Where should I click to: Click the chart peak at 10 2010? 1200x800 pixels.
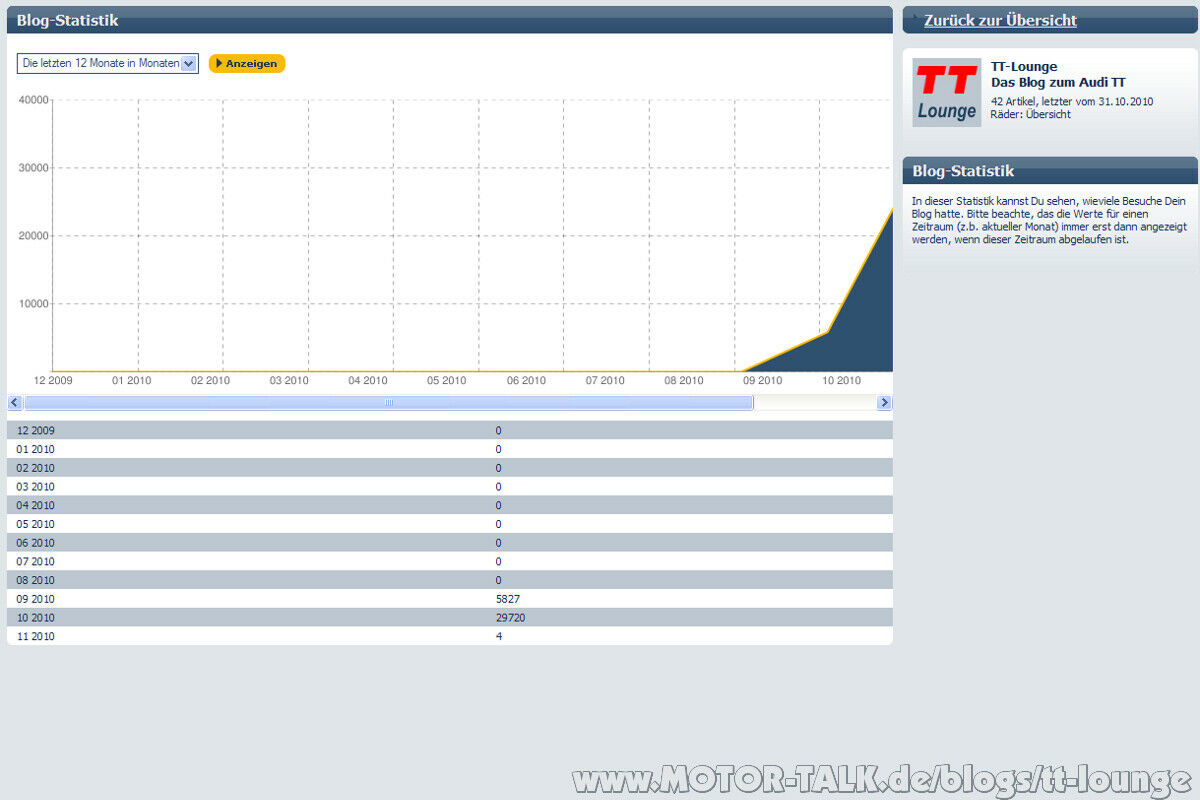point(888,212)
